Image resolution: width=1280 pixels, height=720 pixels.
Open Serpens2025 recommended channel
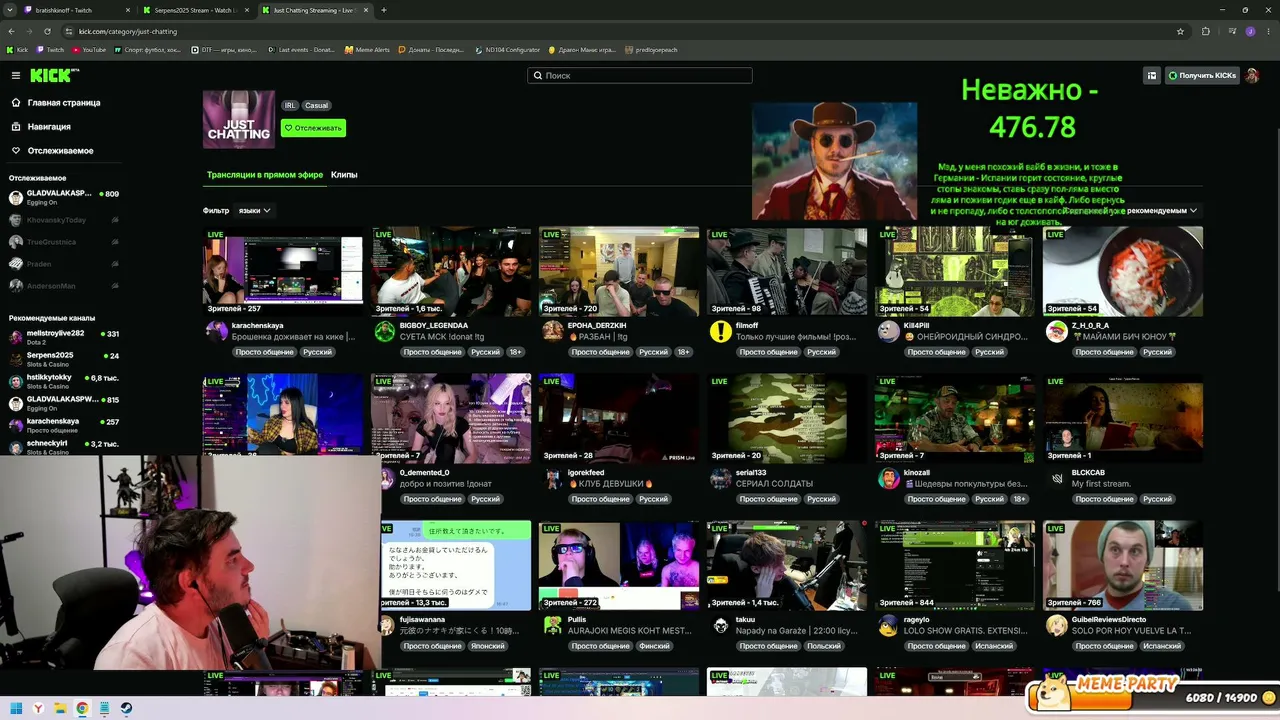[63, 359]
